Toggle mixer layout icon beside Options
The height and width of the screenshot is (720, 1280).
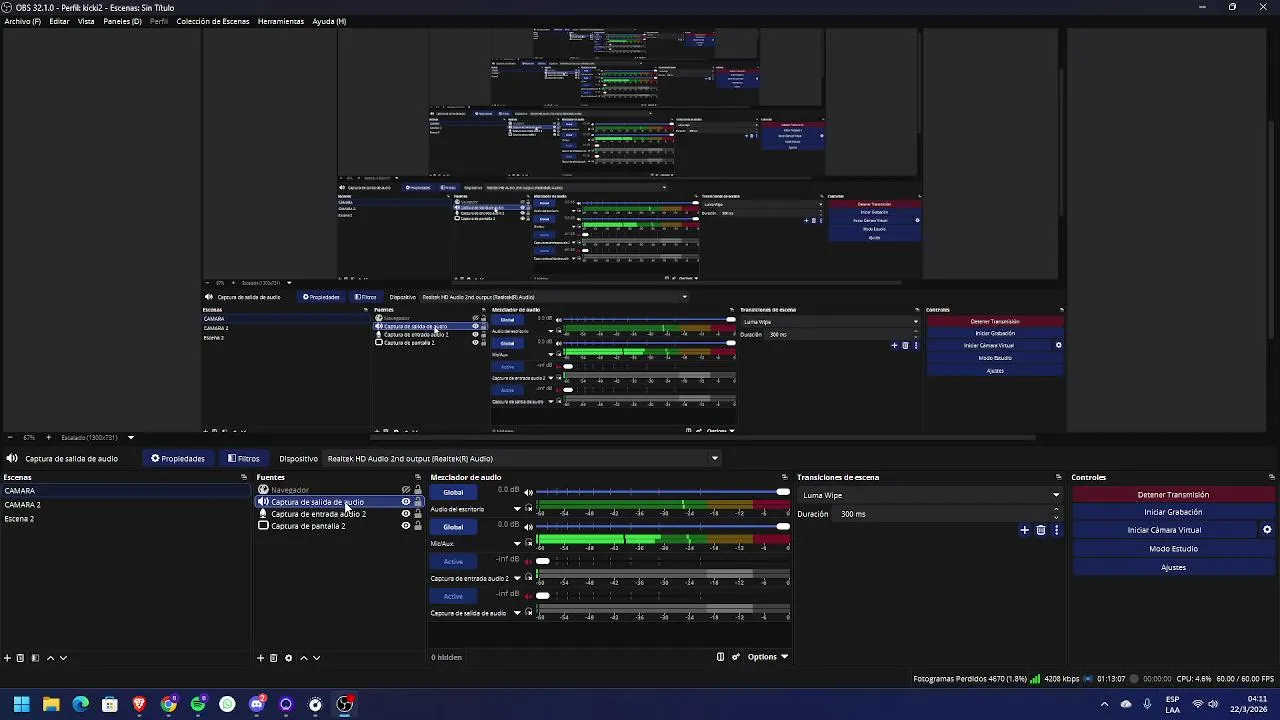click(720, 657)
